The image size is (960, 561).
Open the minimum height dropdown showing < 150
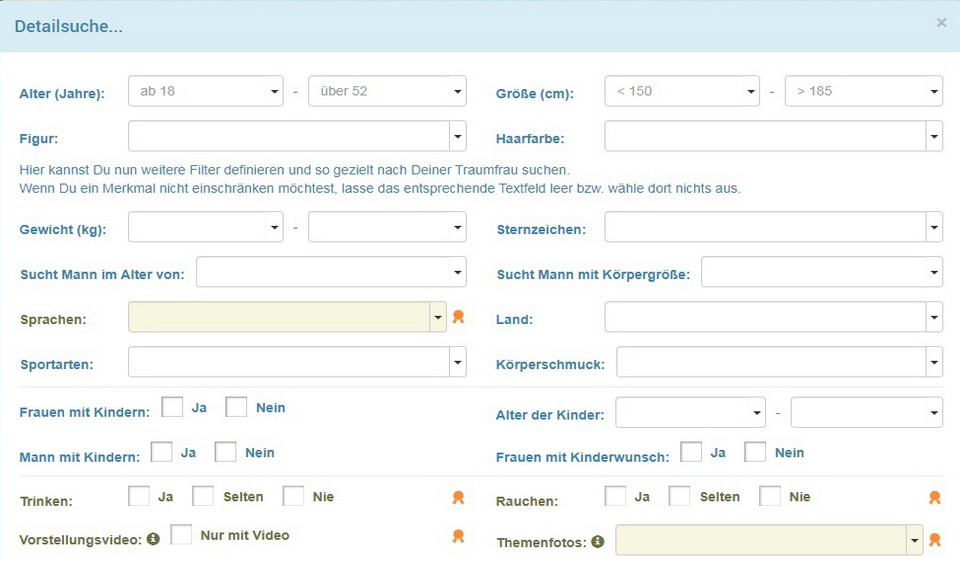coord(682,91)
